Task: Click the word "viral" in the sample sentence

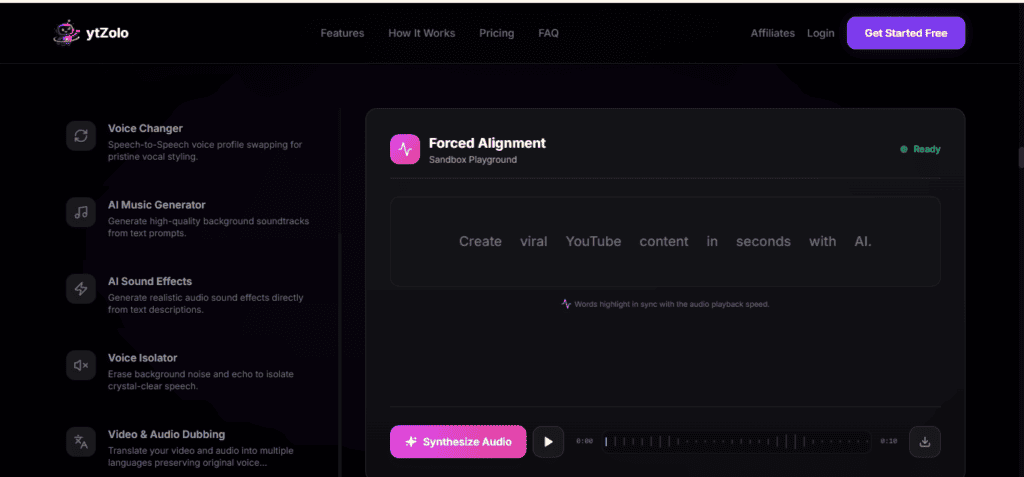Action: (534, 242)
